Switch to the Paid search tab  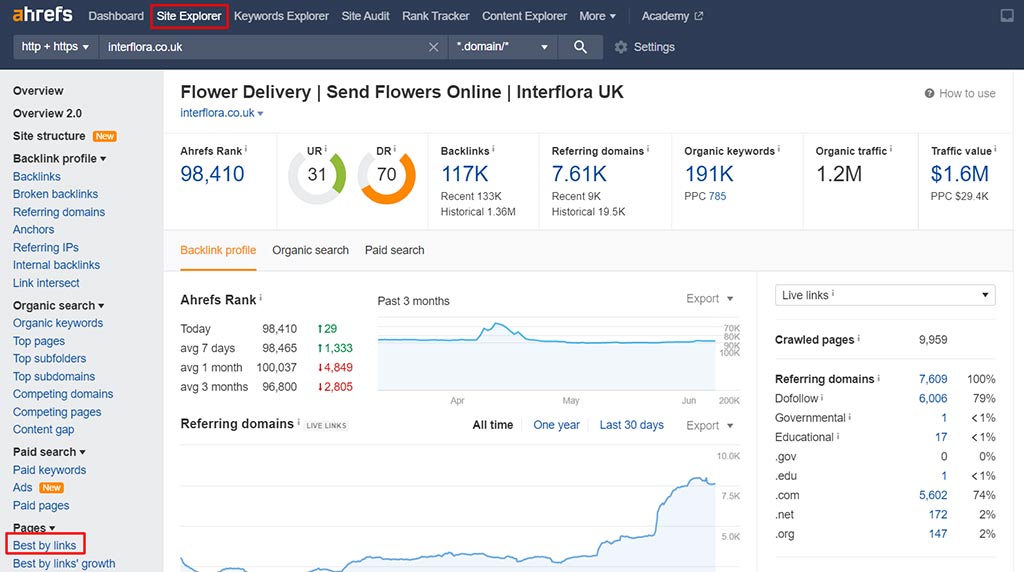click(x=394, y=250)
